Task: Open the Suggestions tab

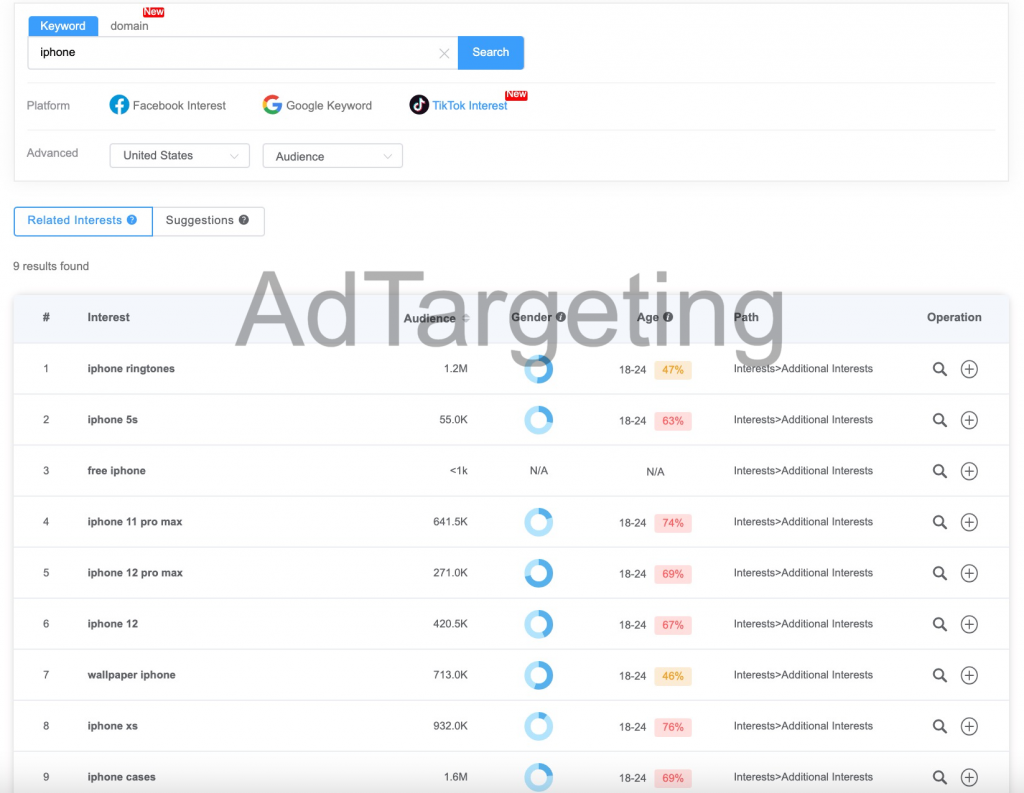Action: click(x=208, y=221)
